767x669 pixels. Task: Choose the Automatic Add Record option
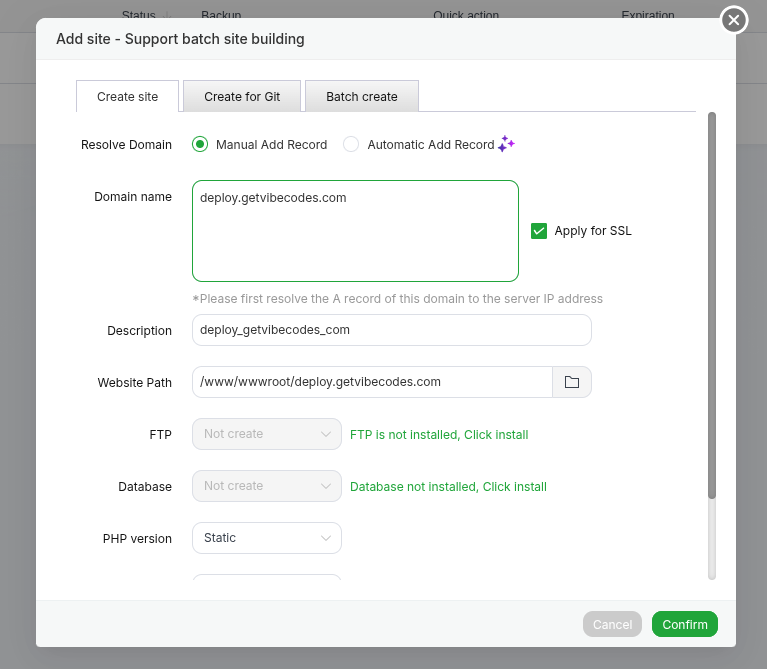coord(351,144)
